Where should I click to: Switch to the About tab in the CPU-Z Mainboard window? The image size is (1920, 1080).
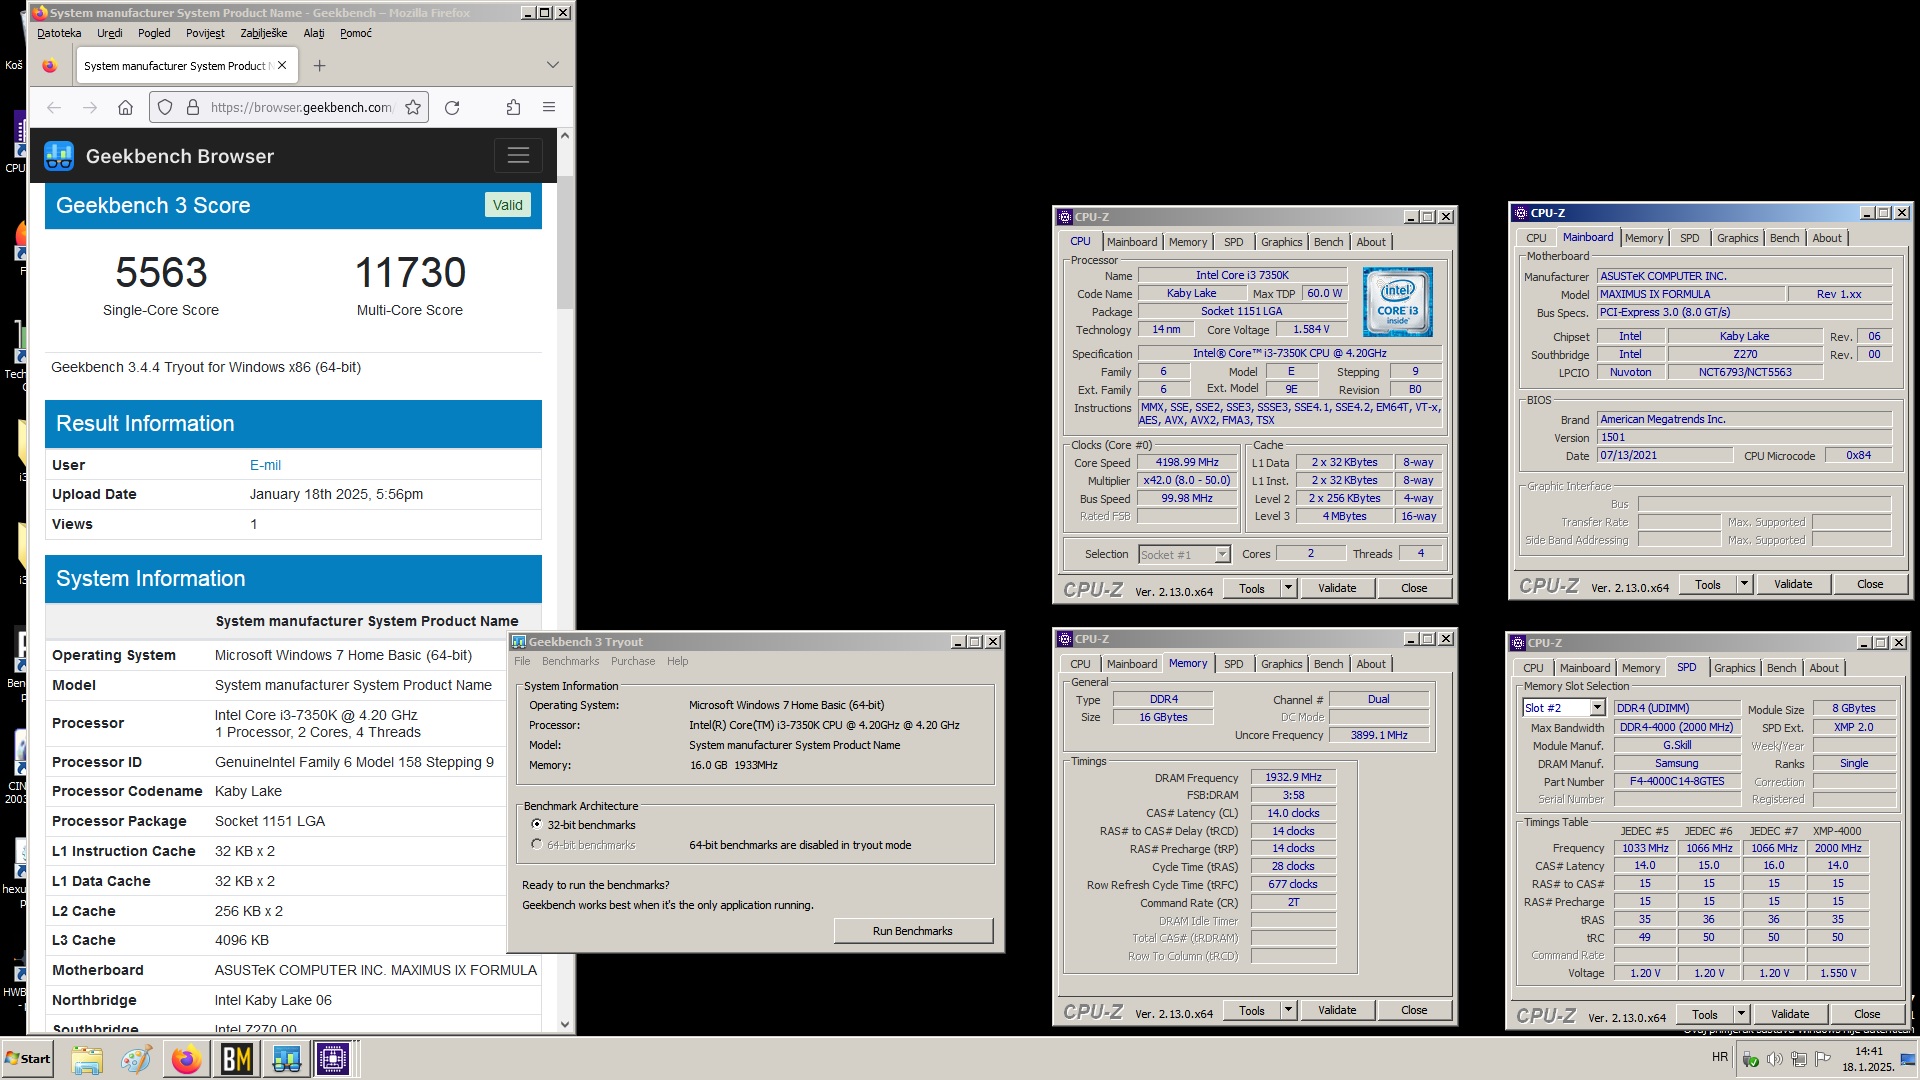click(1827, 238)
